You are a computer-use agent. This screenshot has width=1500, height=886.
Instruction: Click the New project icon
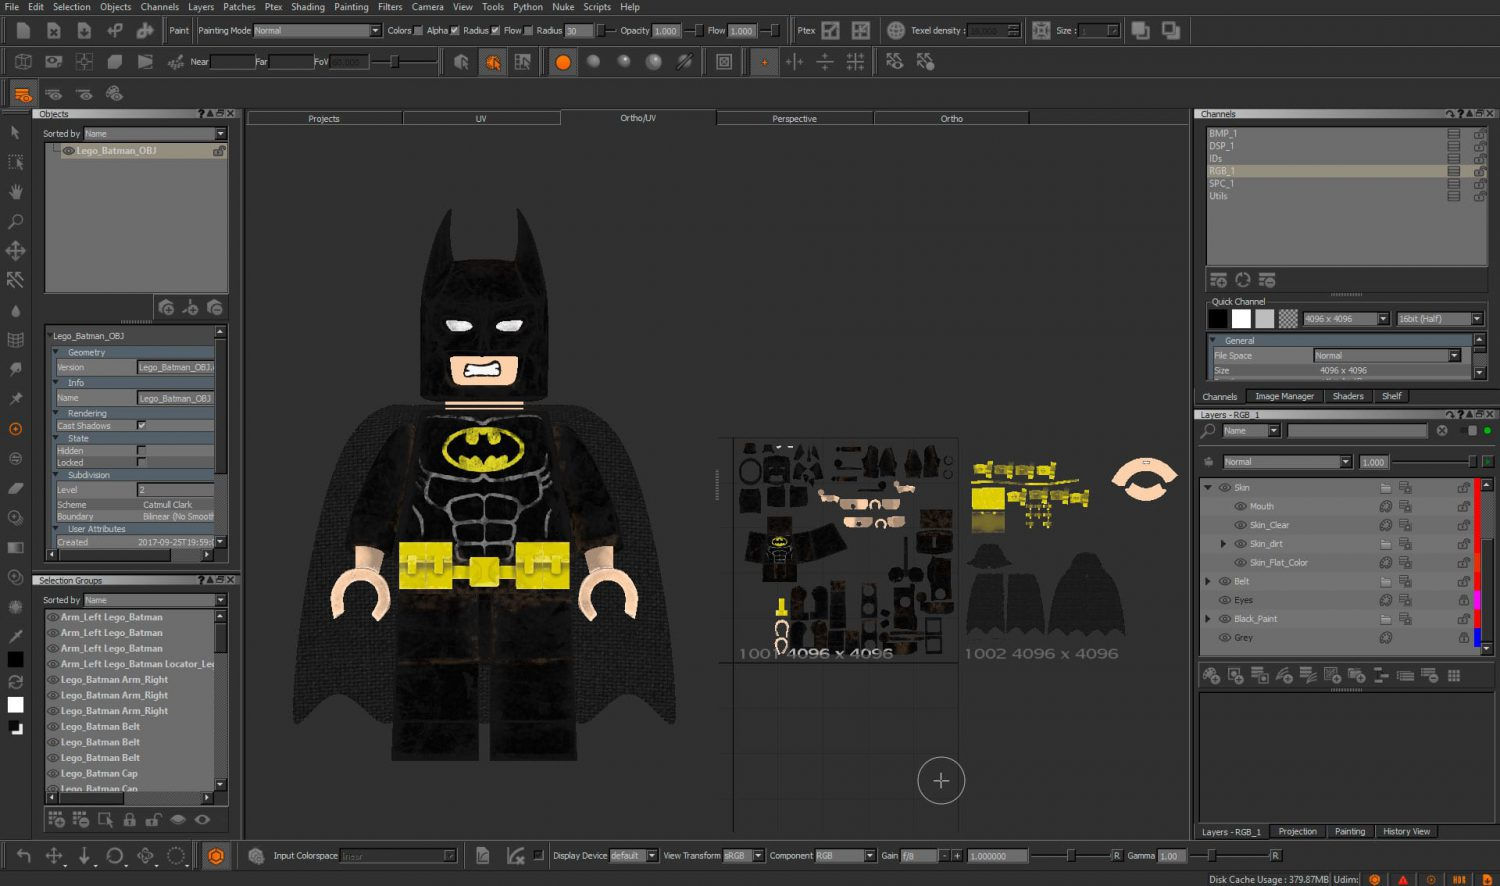point(23,31)
